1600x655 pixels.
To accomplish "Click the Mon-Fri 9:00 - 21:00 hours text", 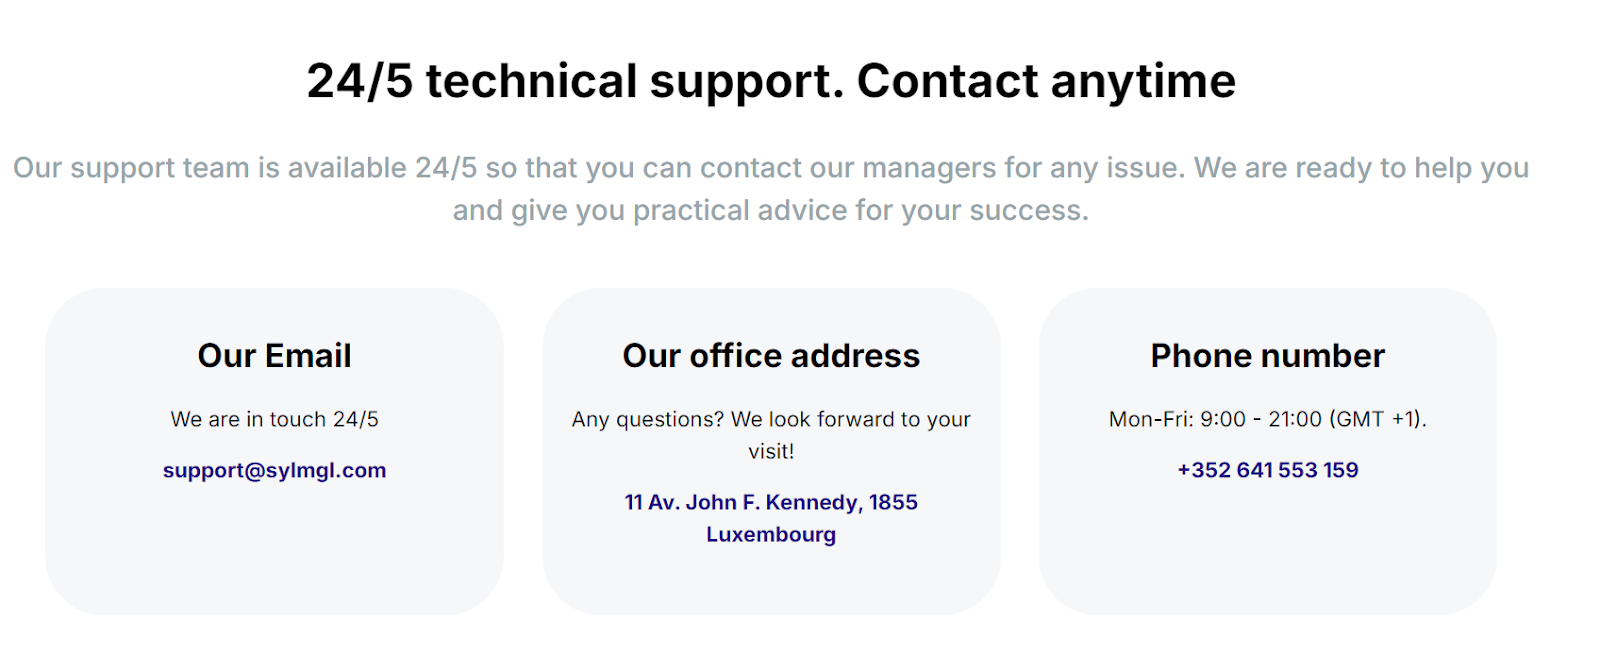I will tap(1267, 419).
